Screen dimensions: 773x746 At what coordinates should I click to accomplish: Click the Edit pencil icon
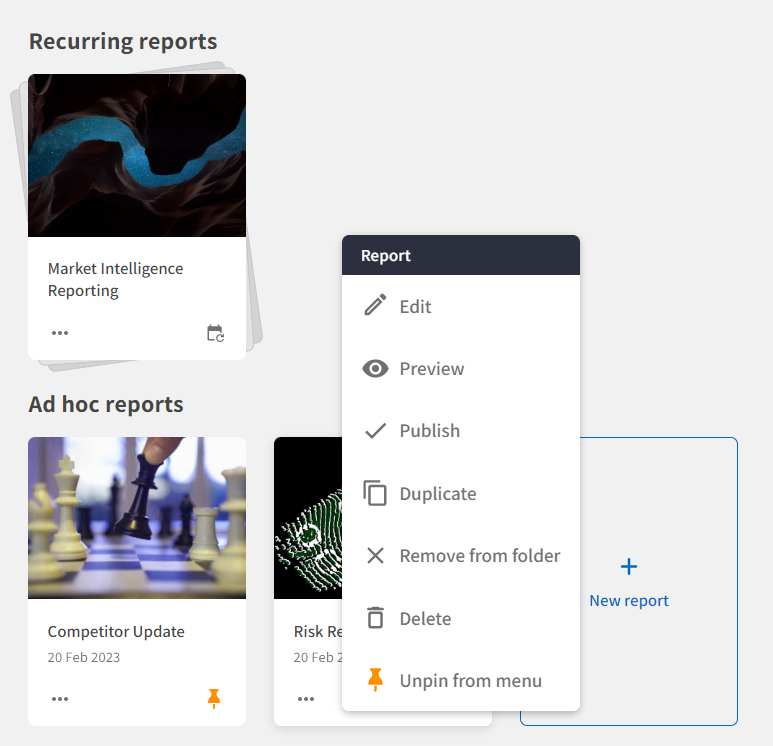[x=375, y=306]
